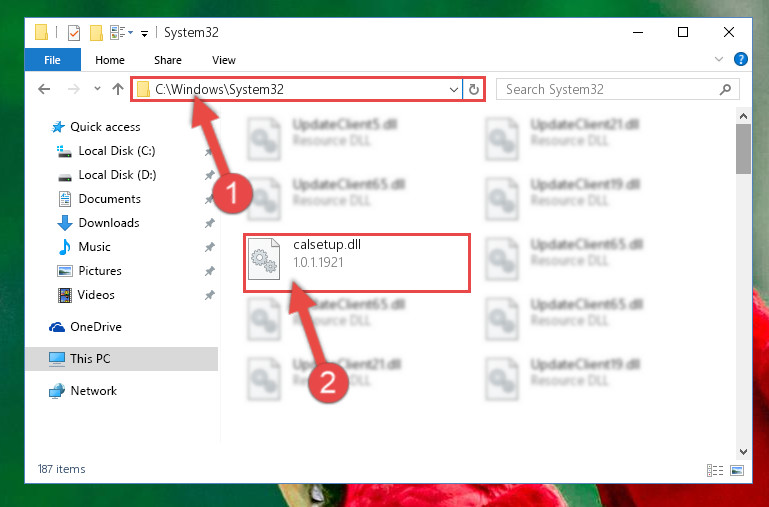Select the calsetup.dll file

point(357,263)
